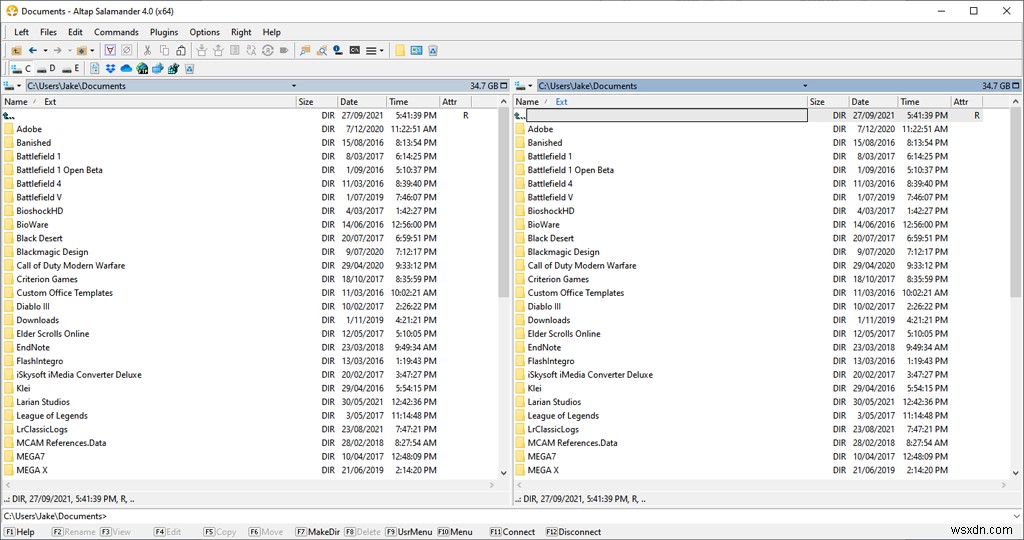This screenshot has width=1024, height=540.
Task: Click the blue Back arrow in toolbar
Action: [x=33, y=50]
